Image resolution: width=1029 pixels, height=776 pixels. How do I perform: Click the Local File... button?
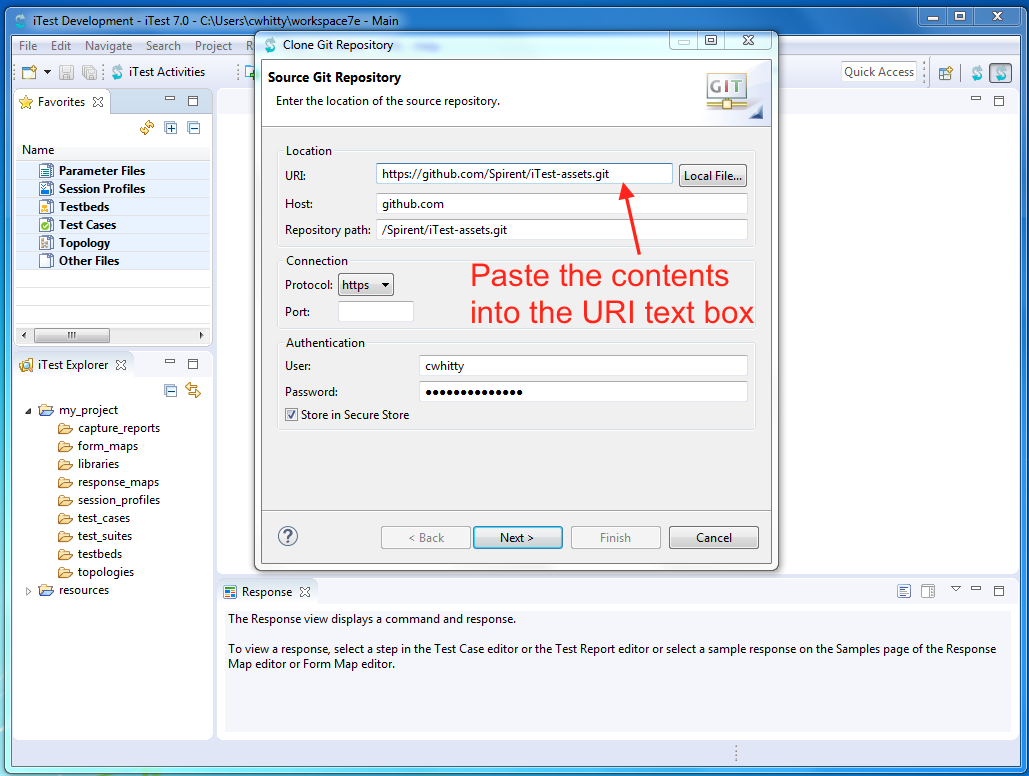pyautogui.click(x=713, y=176)
